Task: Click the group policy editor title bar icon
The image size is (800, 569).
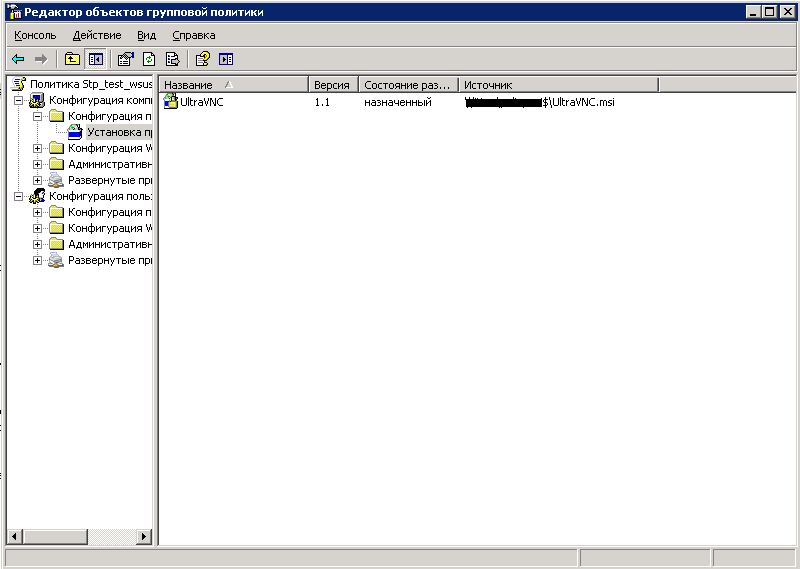Action: [15, 12]
